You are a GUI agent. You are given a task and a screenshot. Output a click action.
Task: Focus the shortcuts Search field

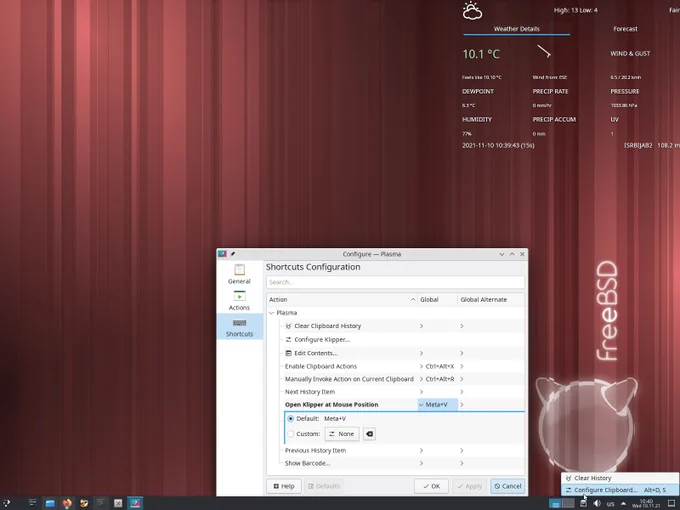(395, 282)
